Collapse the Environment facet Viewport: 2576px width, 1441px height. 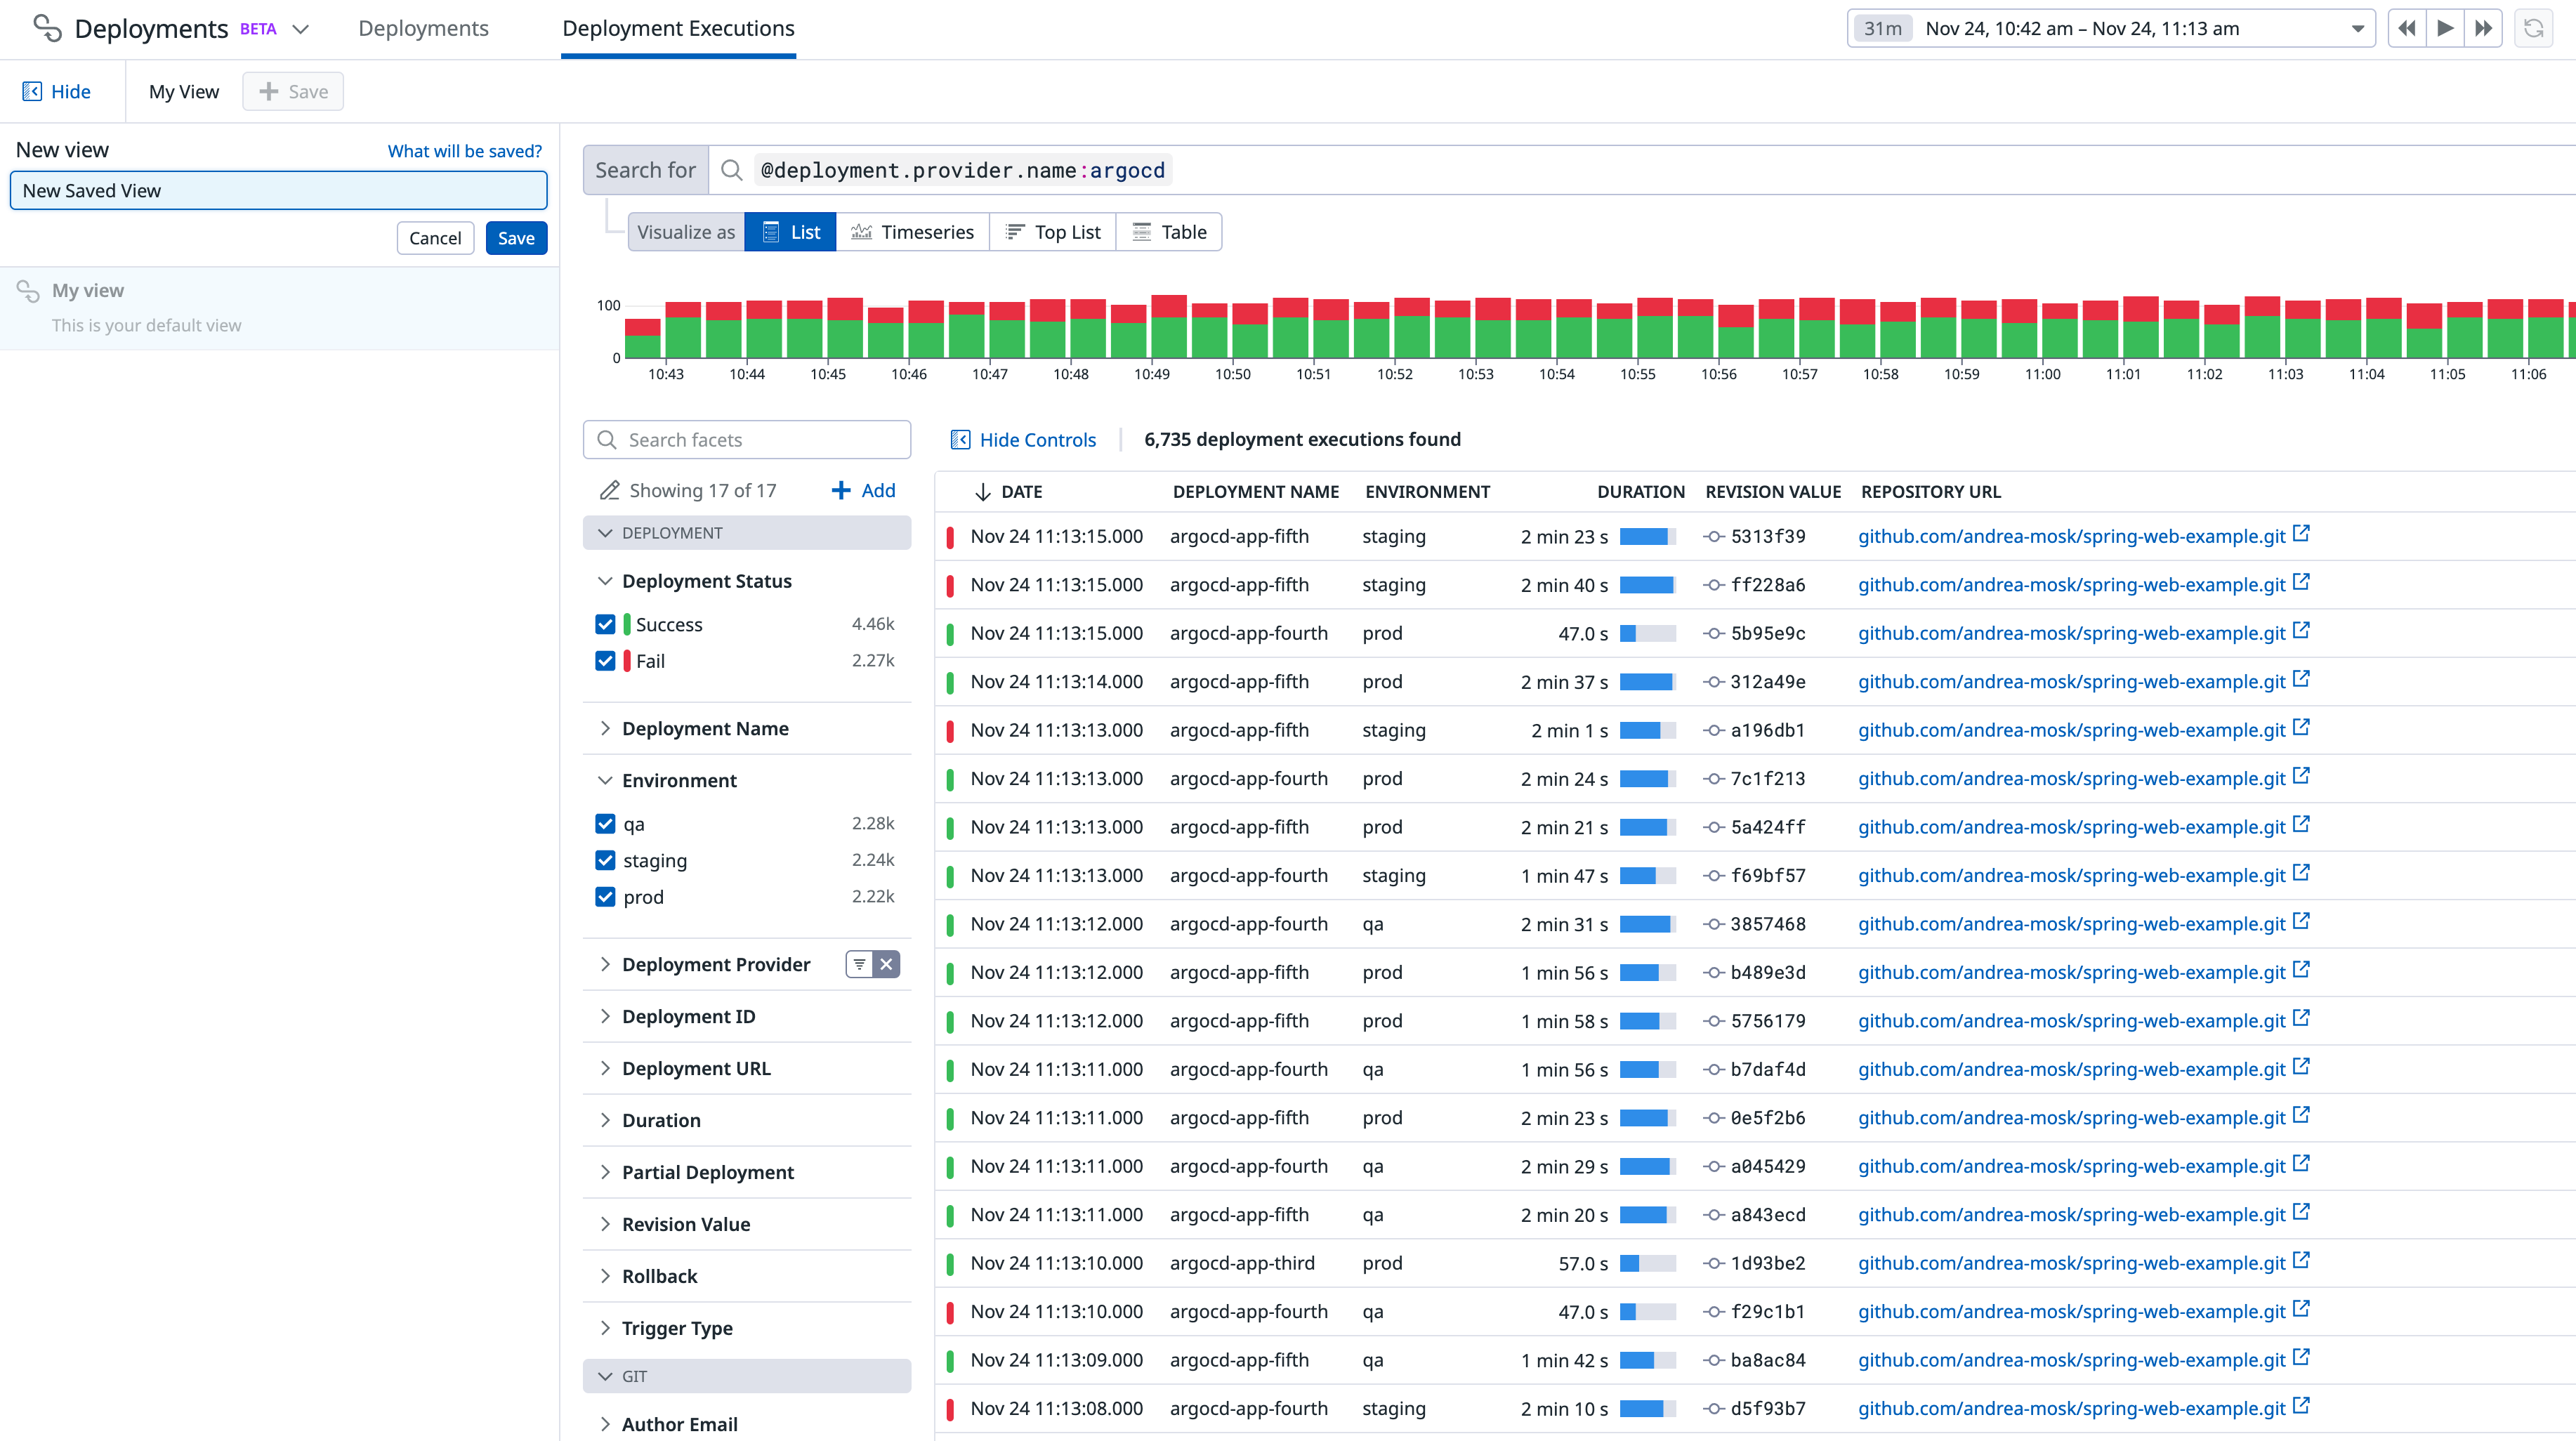[605, 780]
